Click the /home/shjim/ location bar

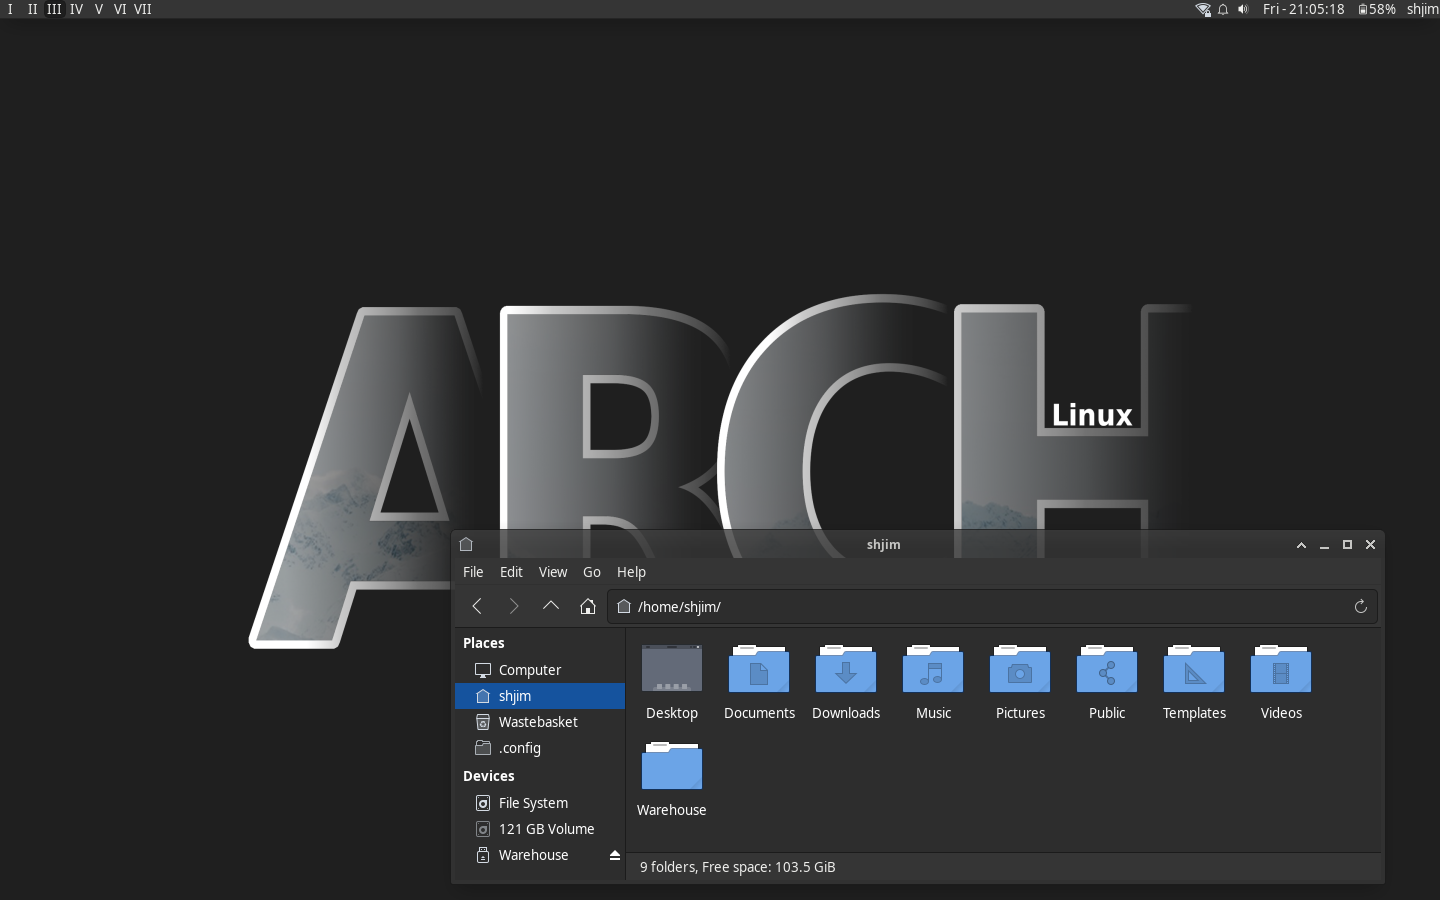click(992, 606)
